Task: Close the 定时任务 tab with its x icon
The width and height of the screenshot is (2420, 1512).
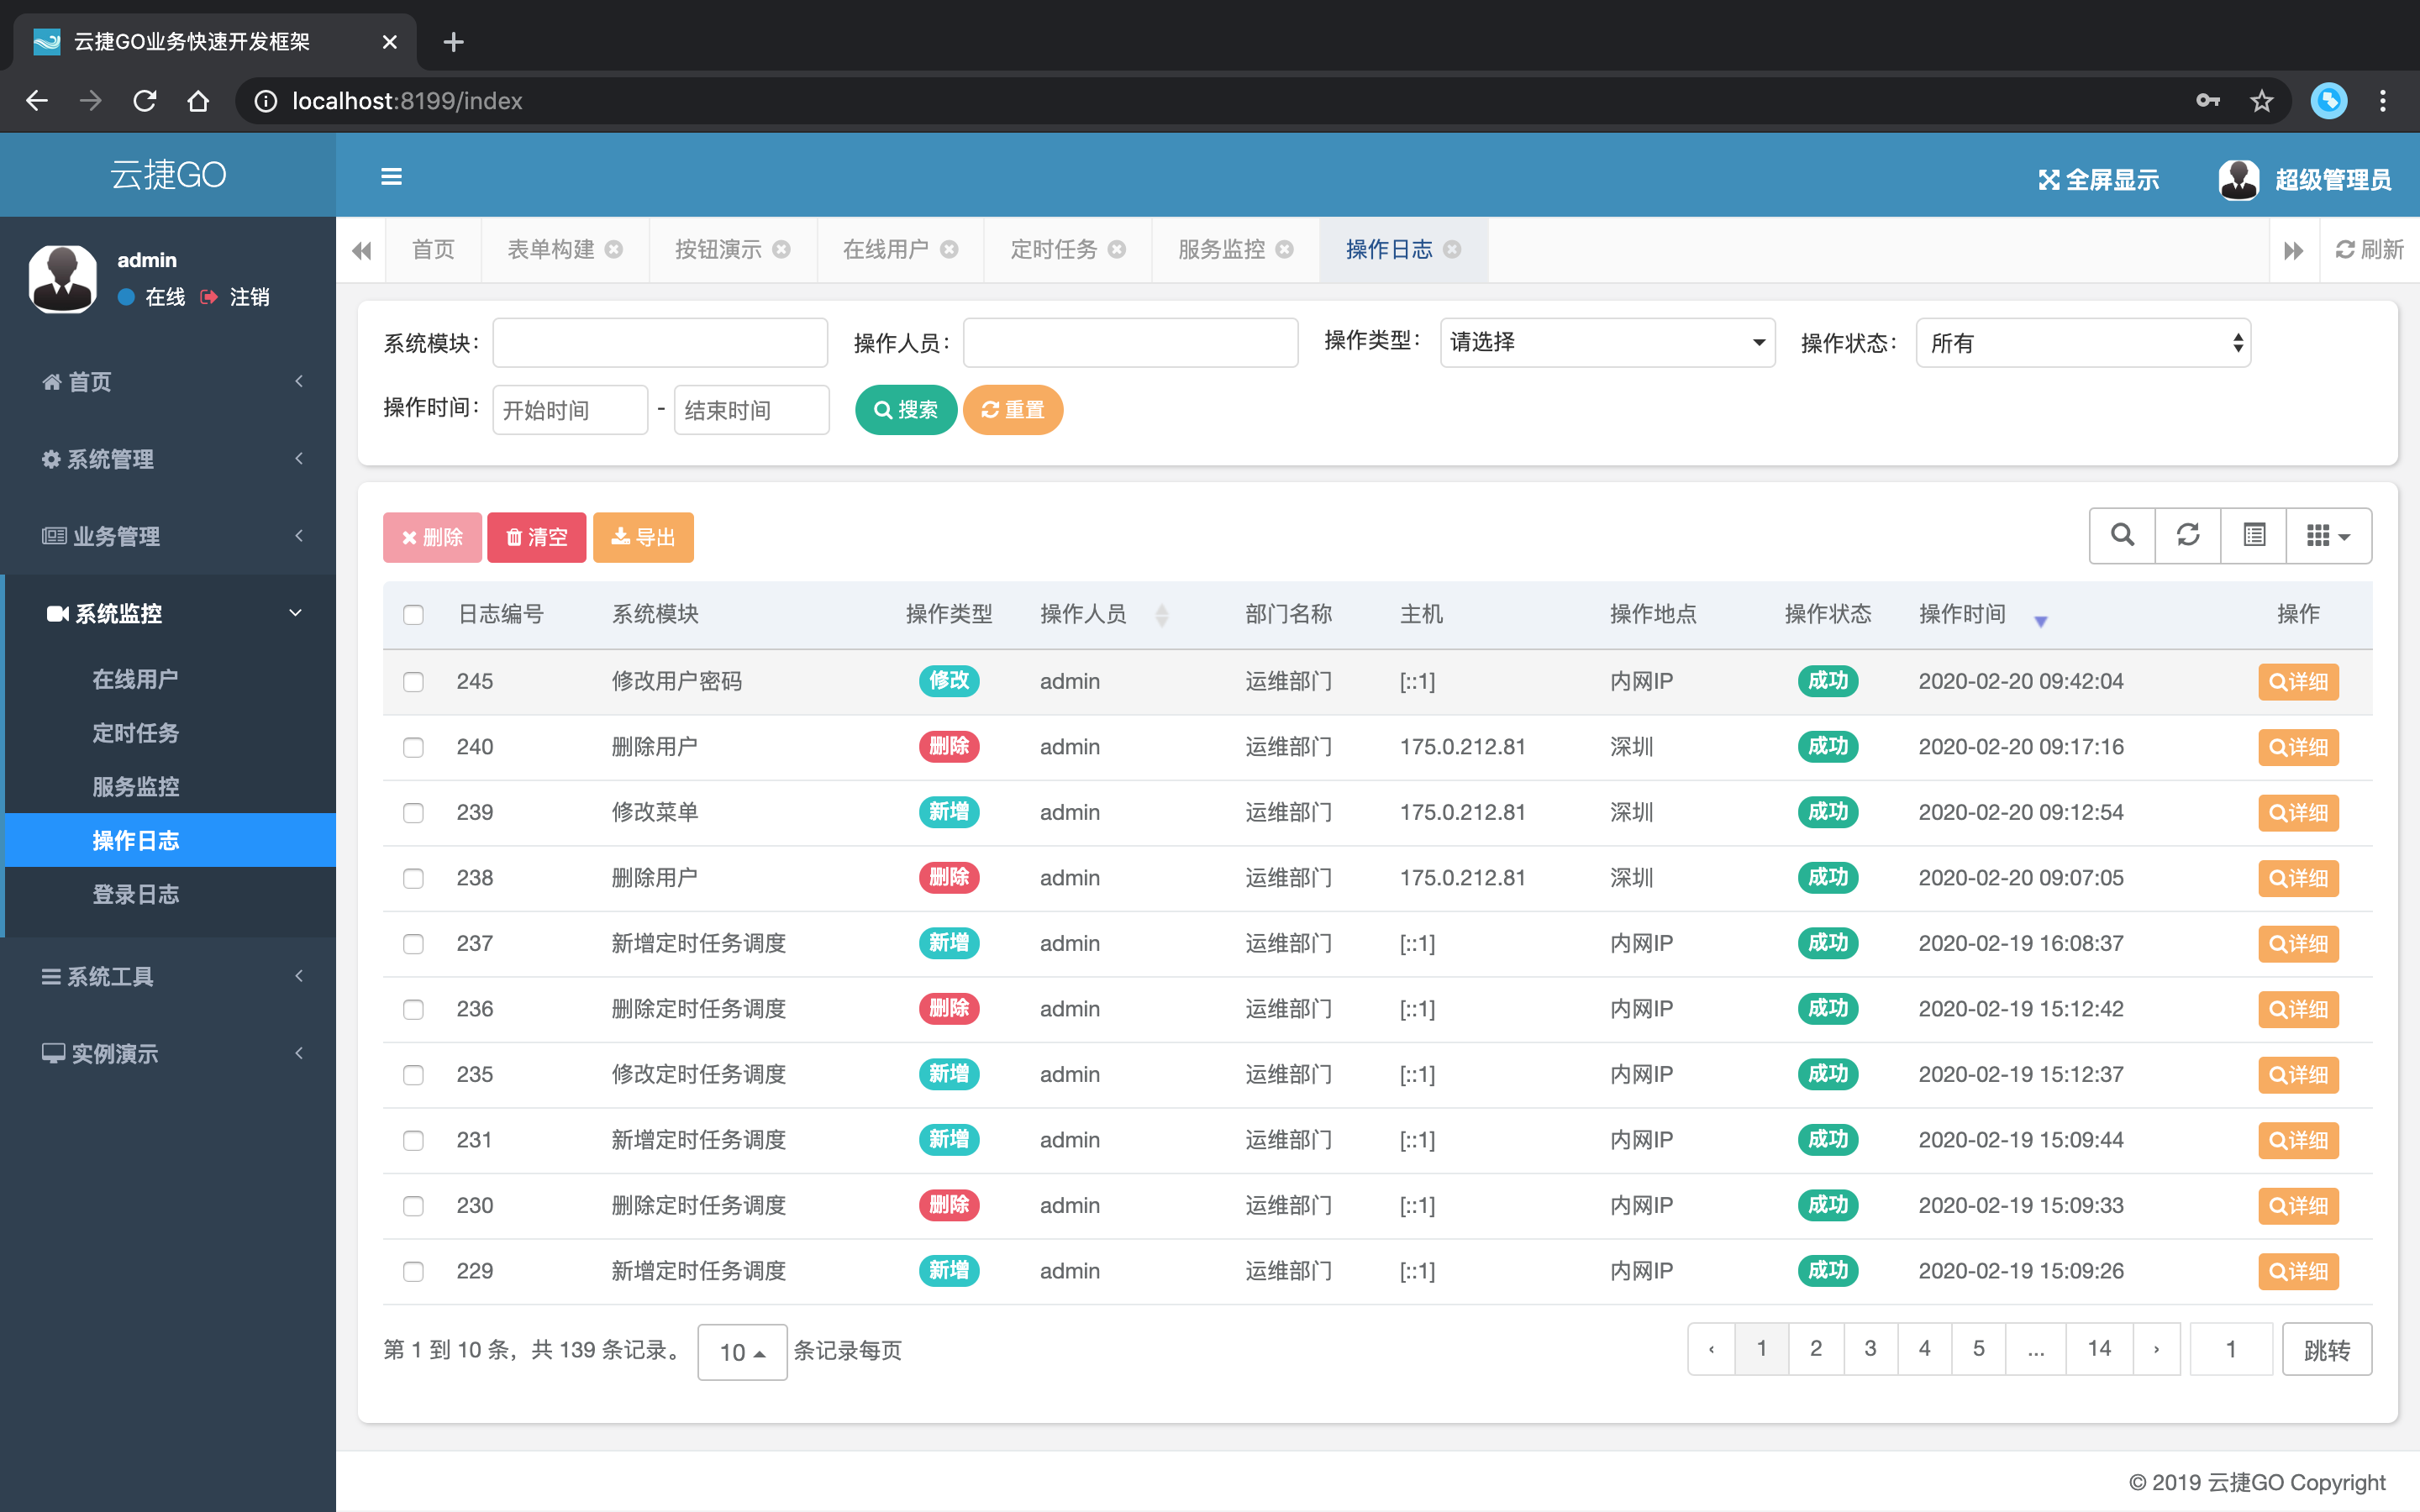Action: pos(1117,250)
